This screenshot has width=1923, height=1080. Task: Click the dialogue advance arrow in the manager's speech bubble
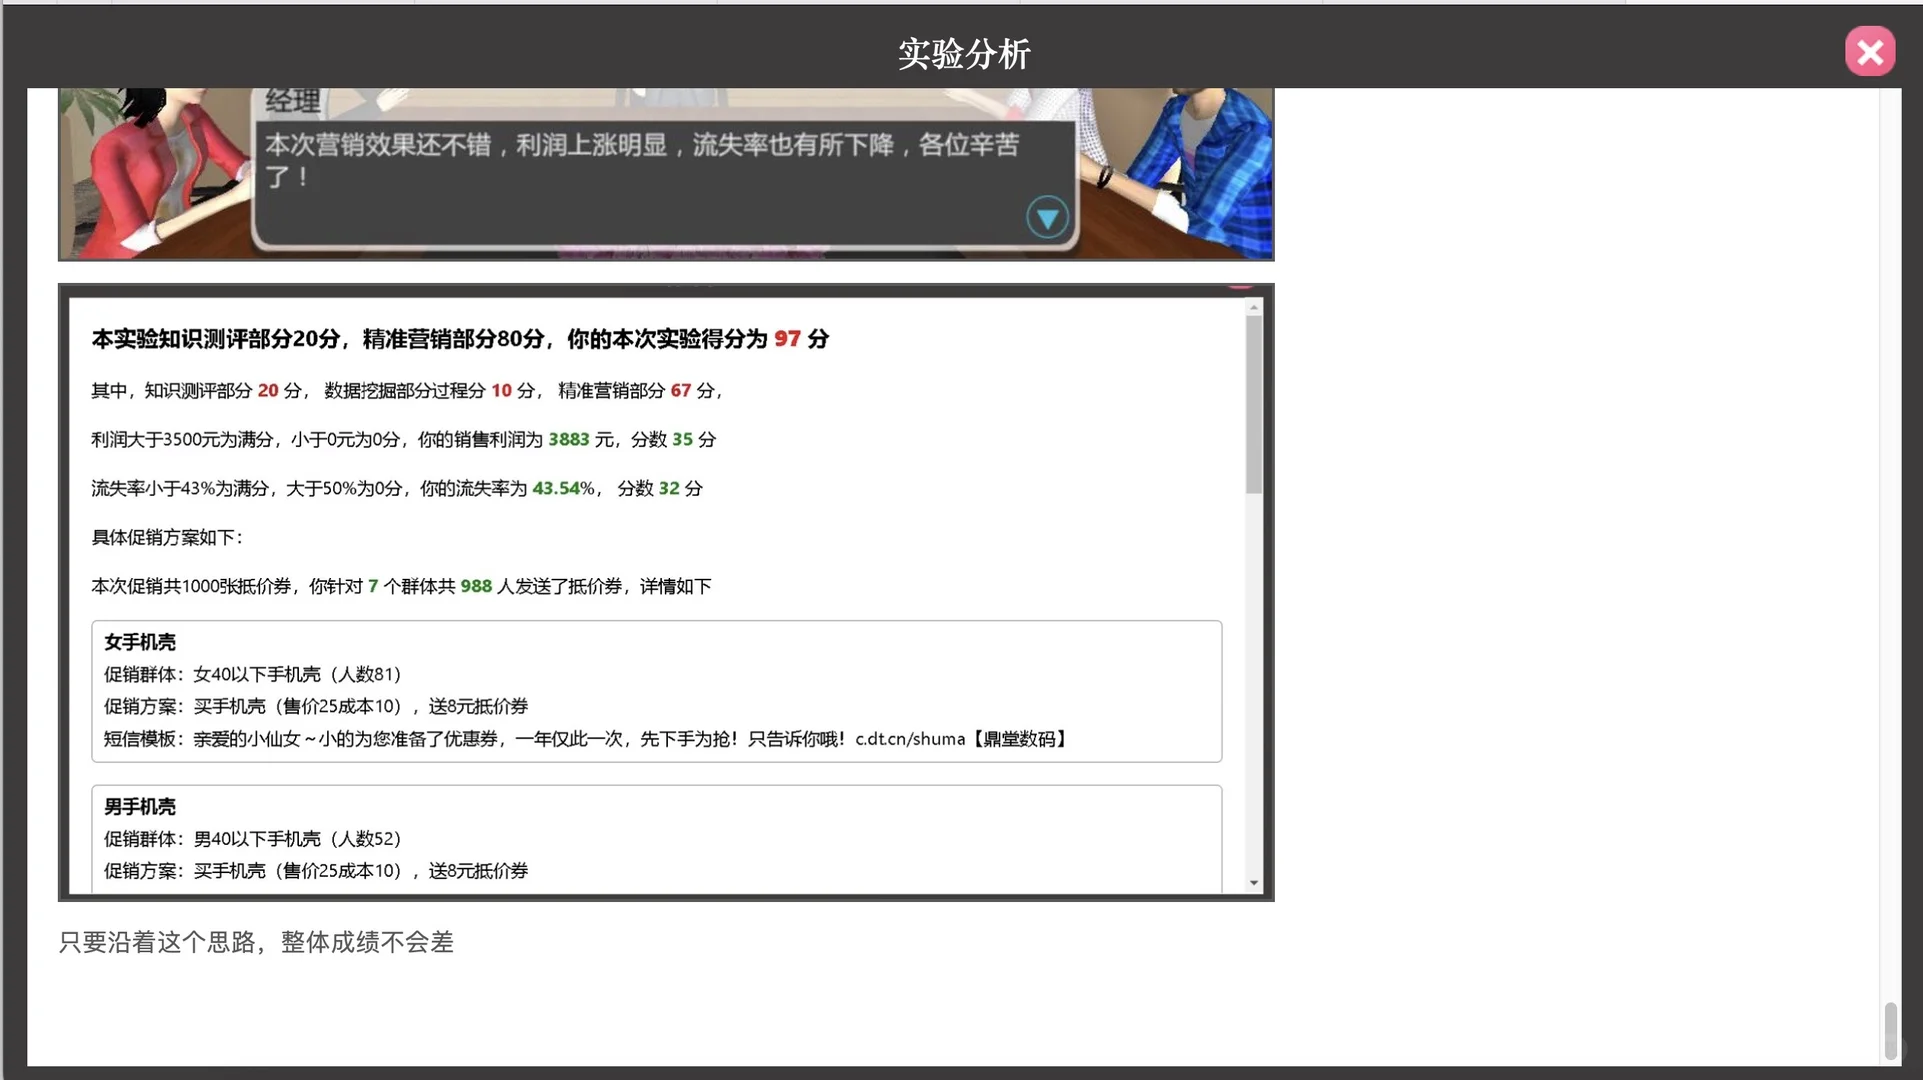coord(1047,215)
